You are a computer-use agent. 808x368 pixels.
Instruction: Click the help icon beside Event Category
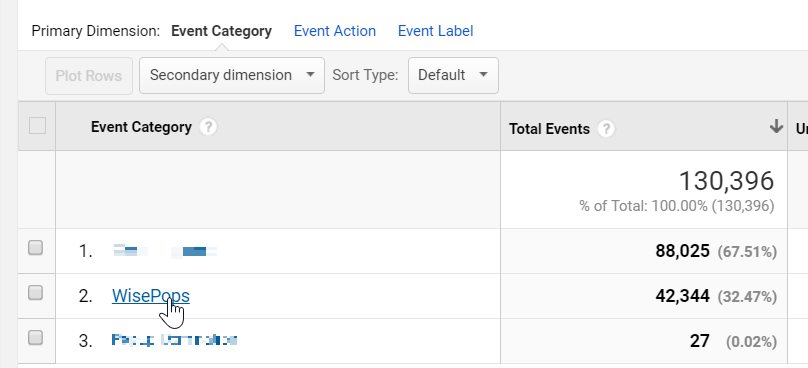(208, 127)
